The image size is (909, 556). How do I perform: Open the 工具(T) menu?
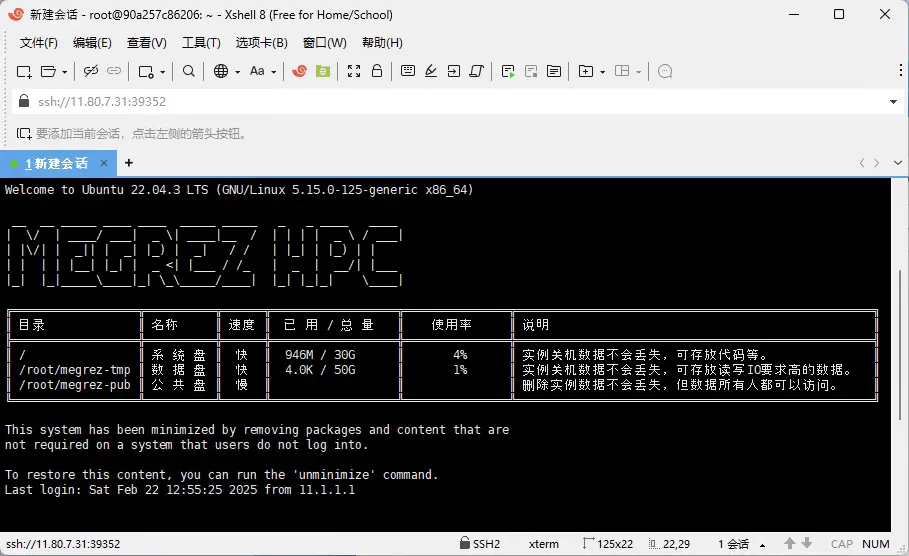201,43
